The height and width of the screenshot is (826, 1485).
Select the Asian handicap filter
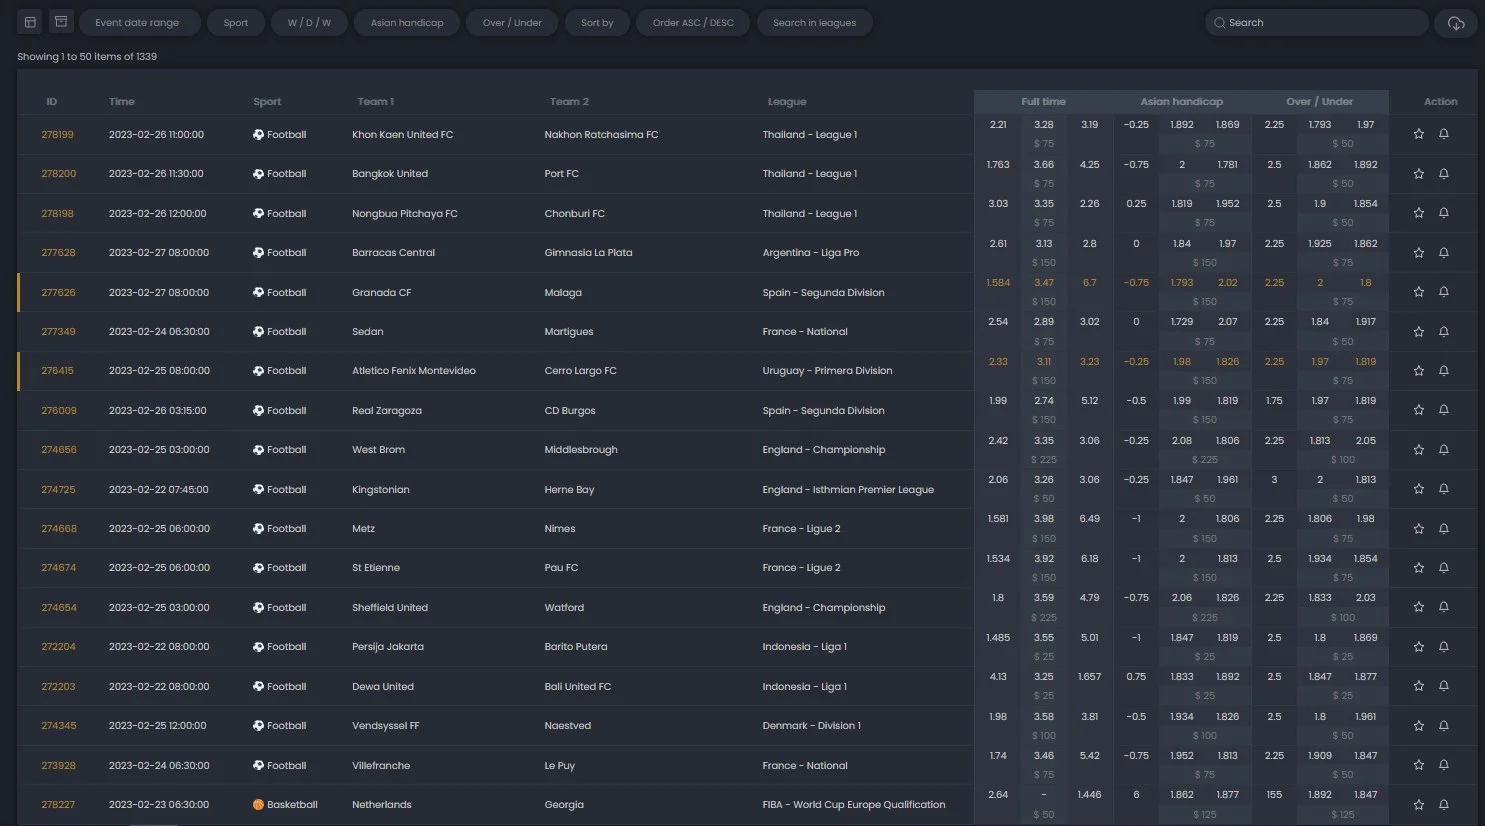[407, 23]
